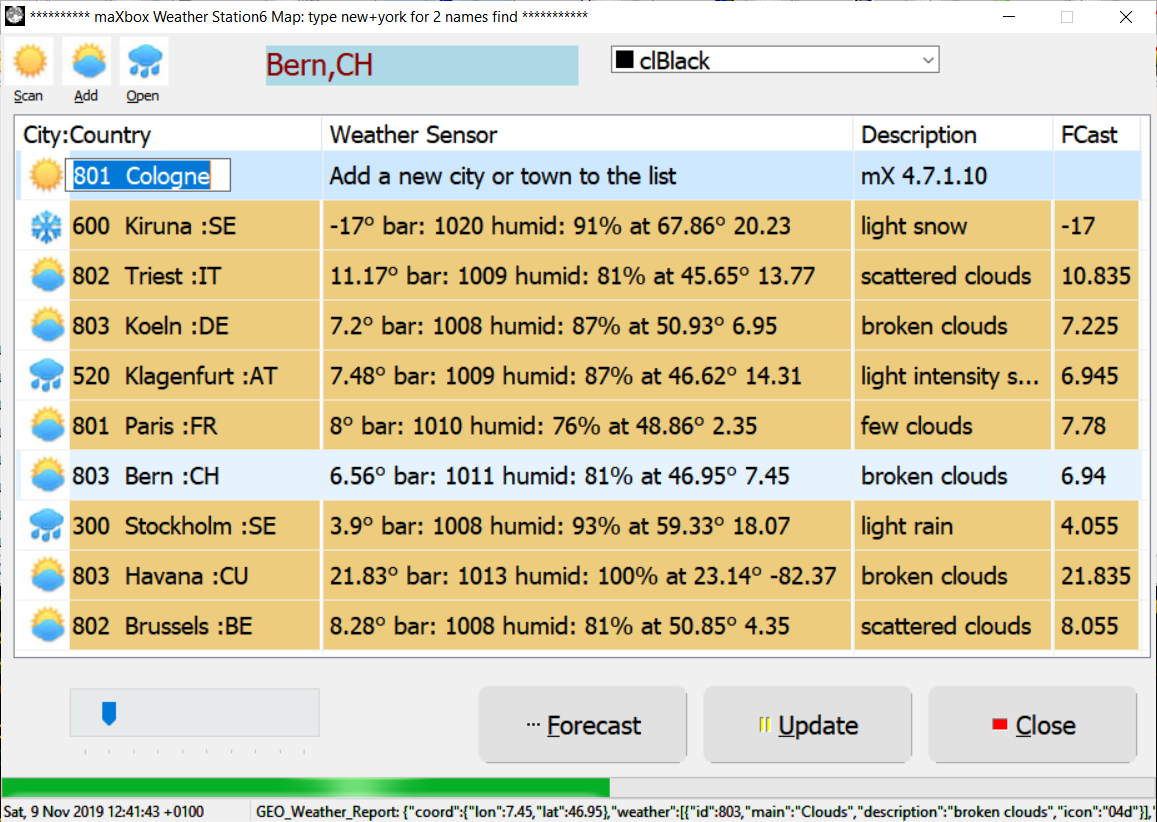Click the Add city cloud icon

[x=87, y=62]
